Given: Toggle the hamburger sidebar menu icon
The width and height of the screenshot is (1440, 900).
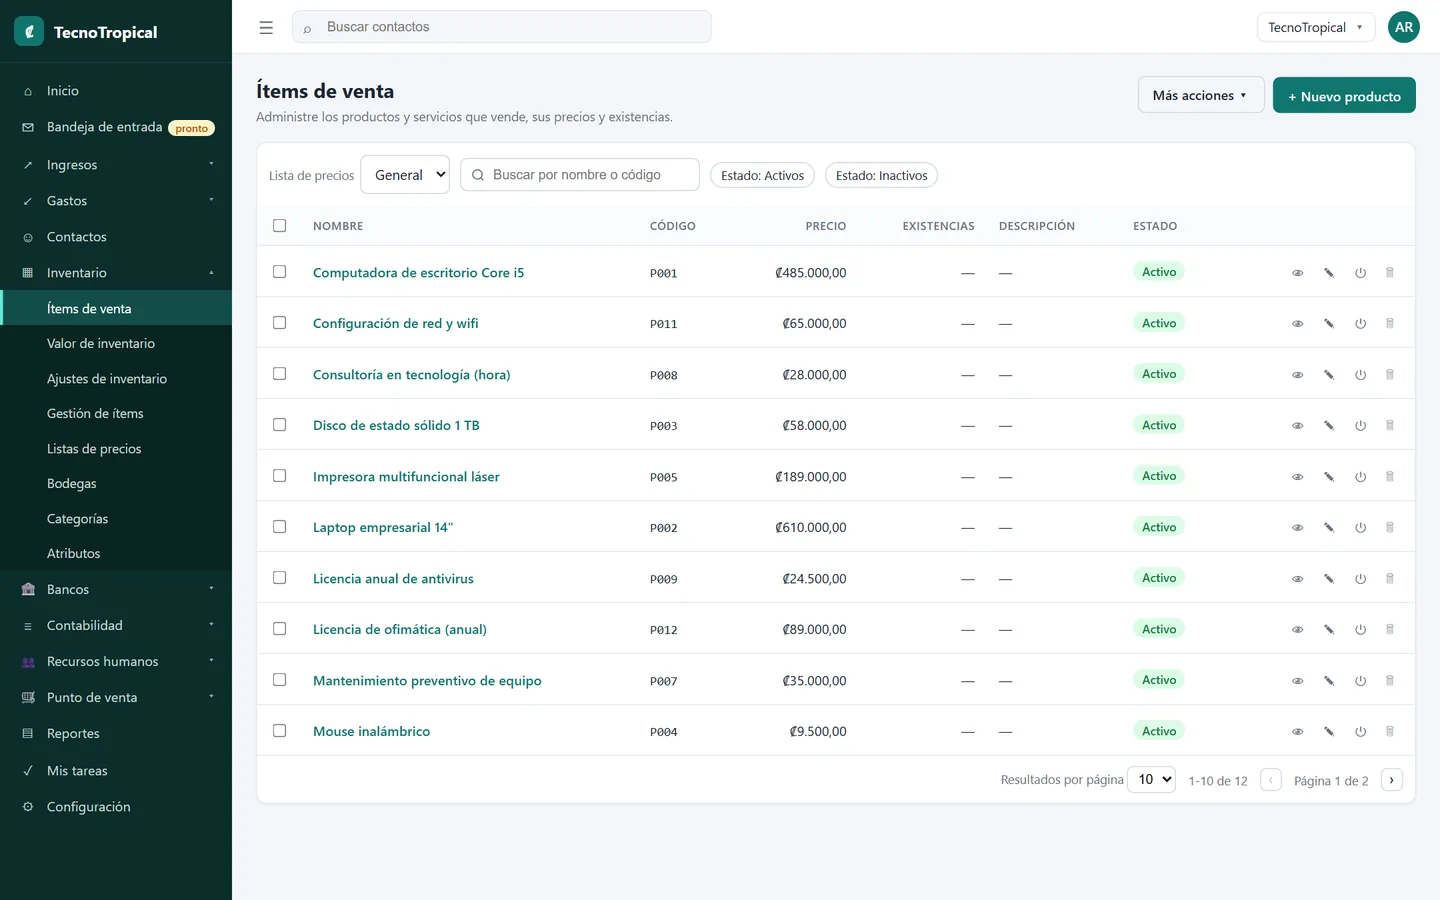Looking at the screenshot, I should [266, 28].
